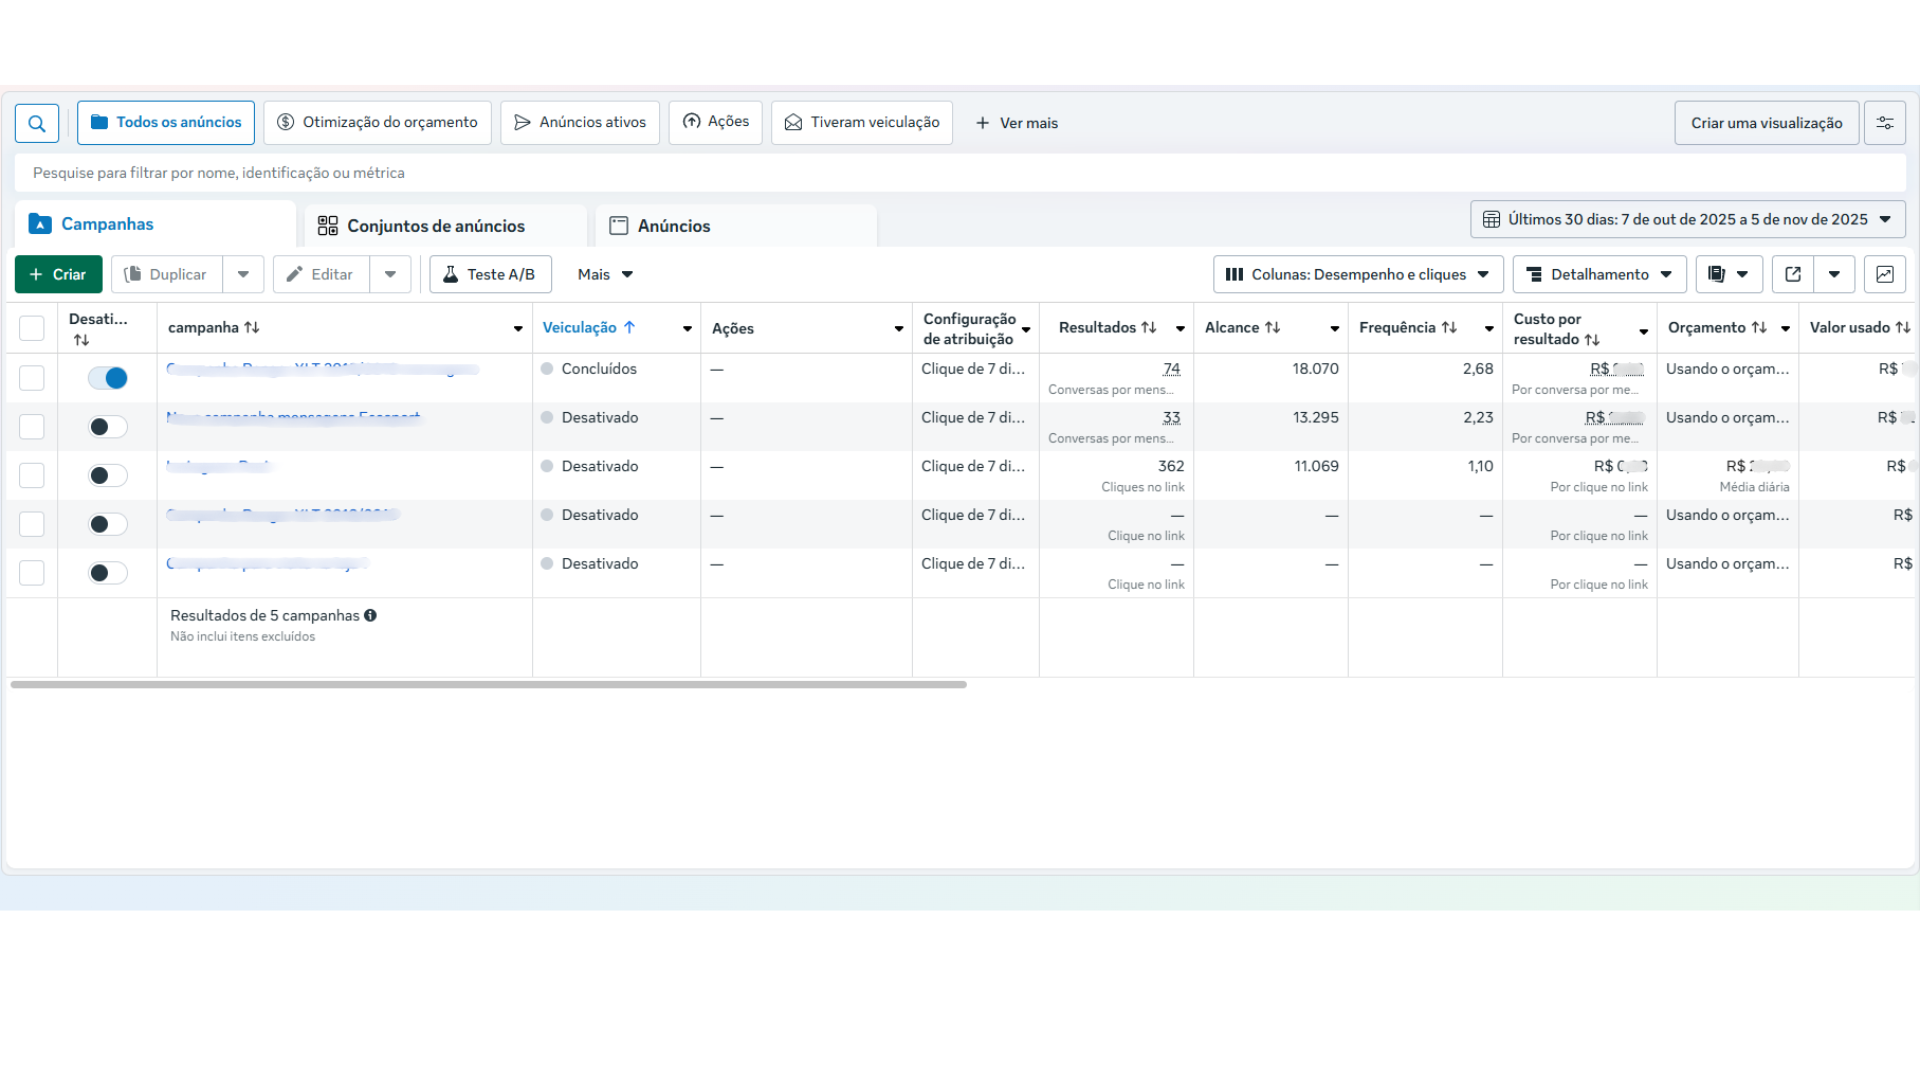Click Criar uma visualização button
1920x1080 pixels.
(1766, 123)
